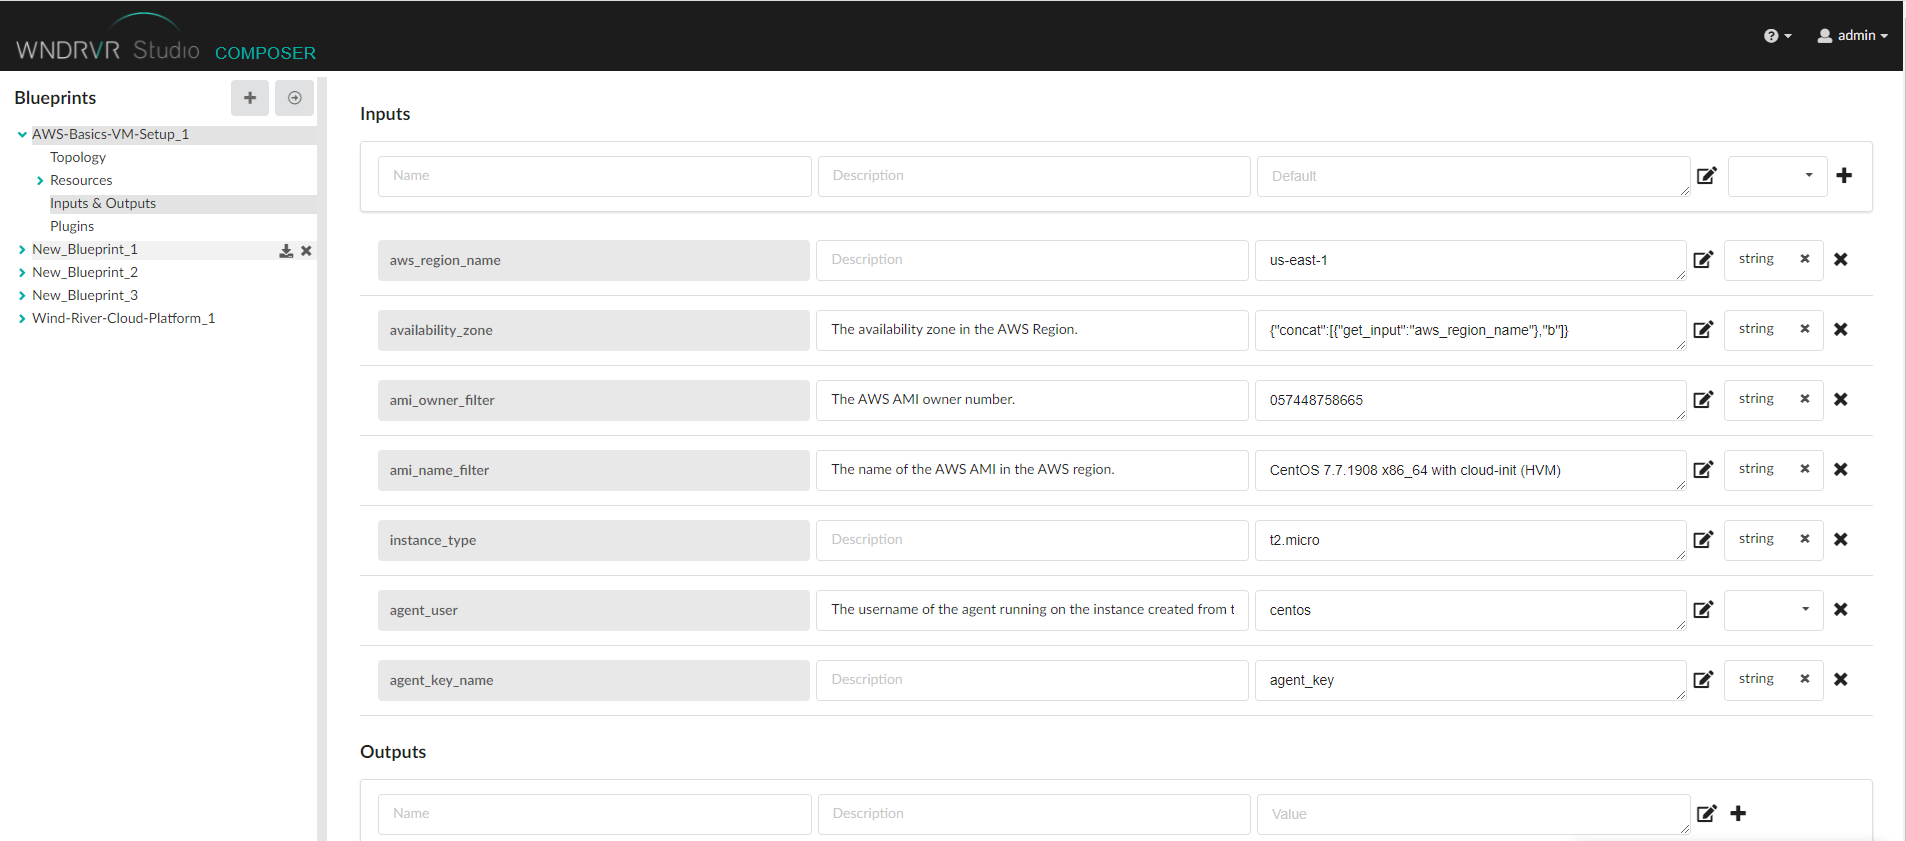Screen dimensions: 1906x841
Task: Focus the new input Default field
Action: [1473, 176]
